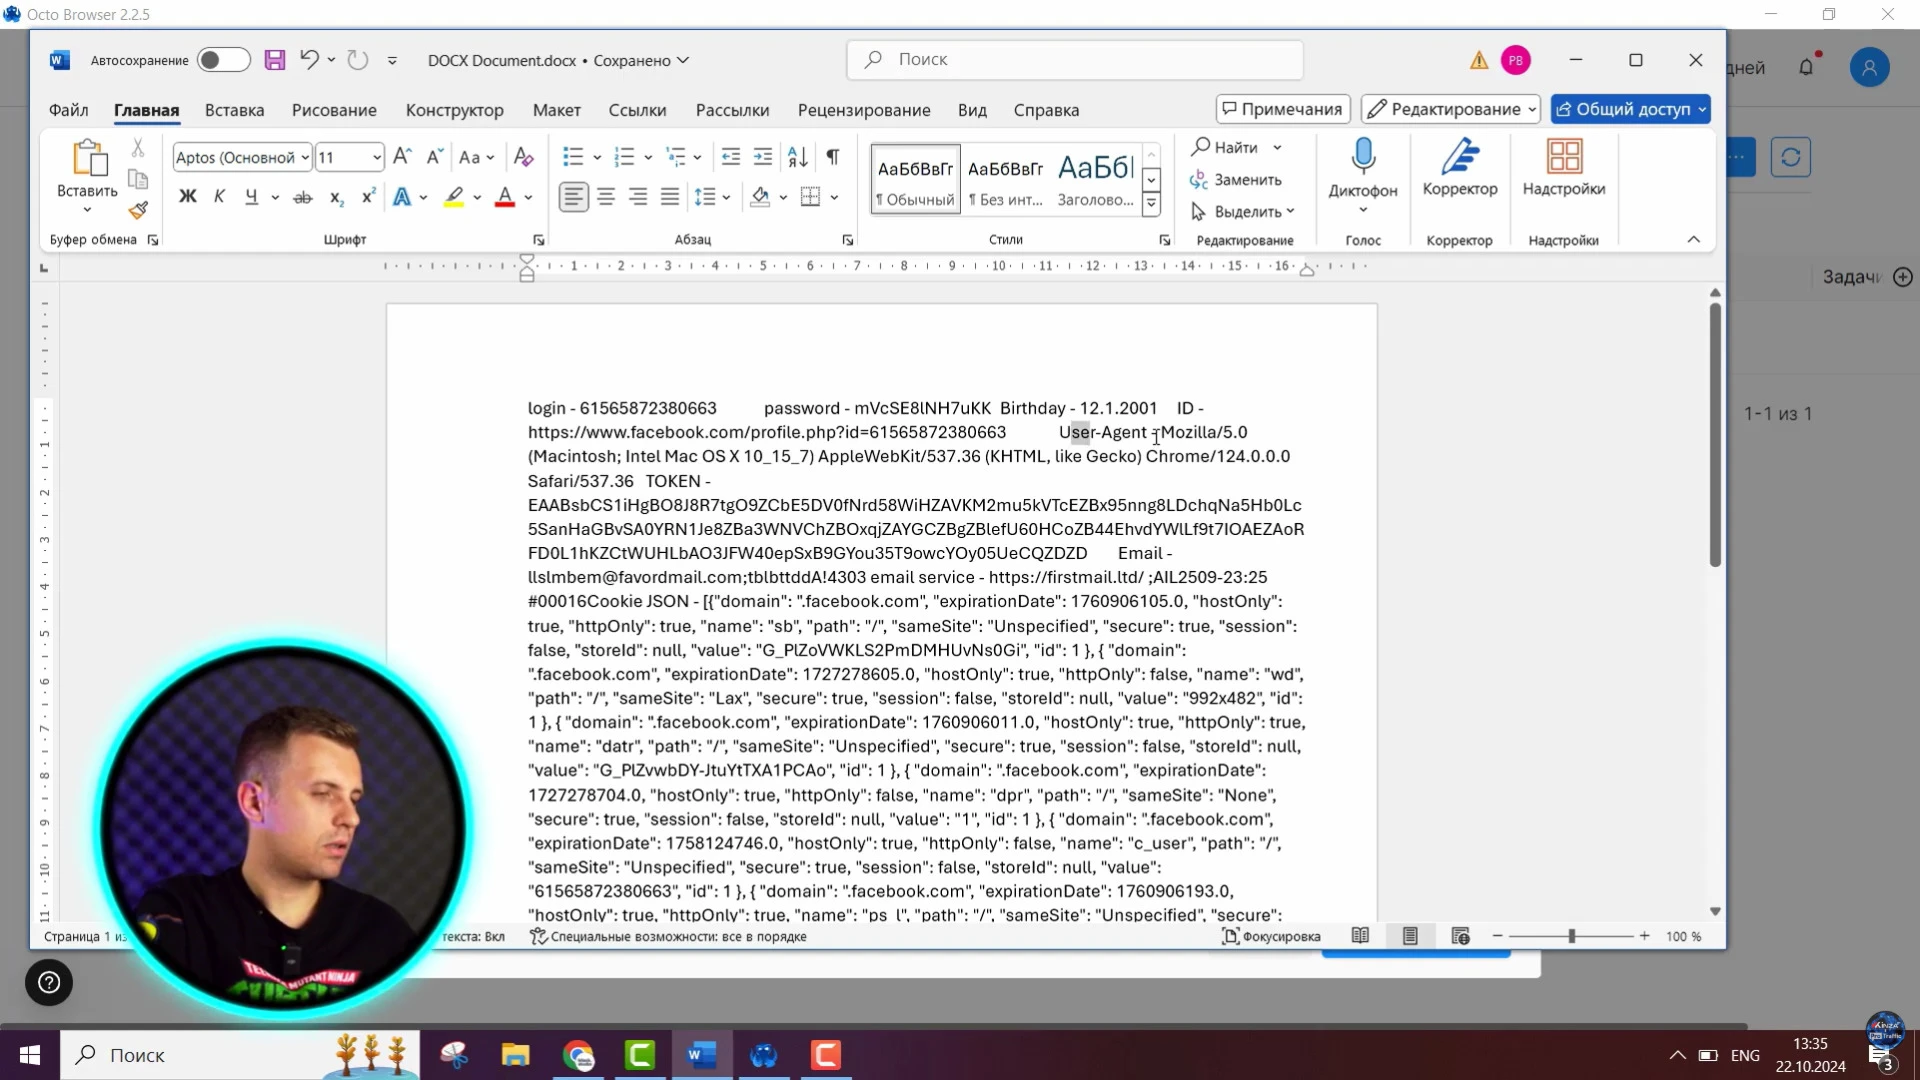Toggle underline formatting (Ч)
Screen dimensions: 1920x1080
coord(251,197)
